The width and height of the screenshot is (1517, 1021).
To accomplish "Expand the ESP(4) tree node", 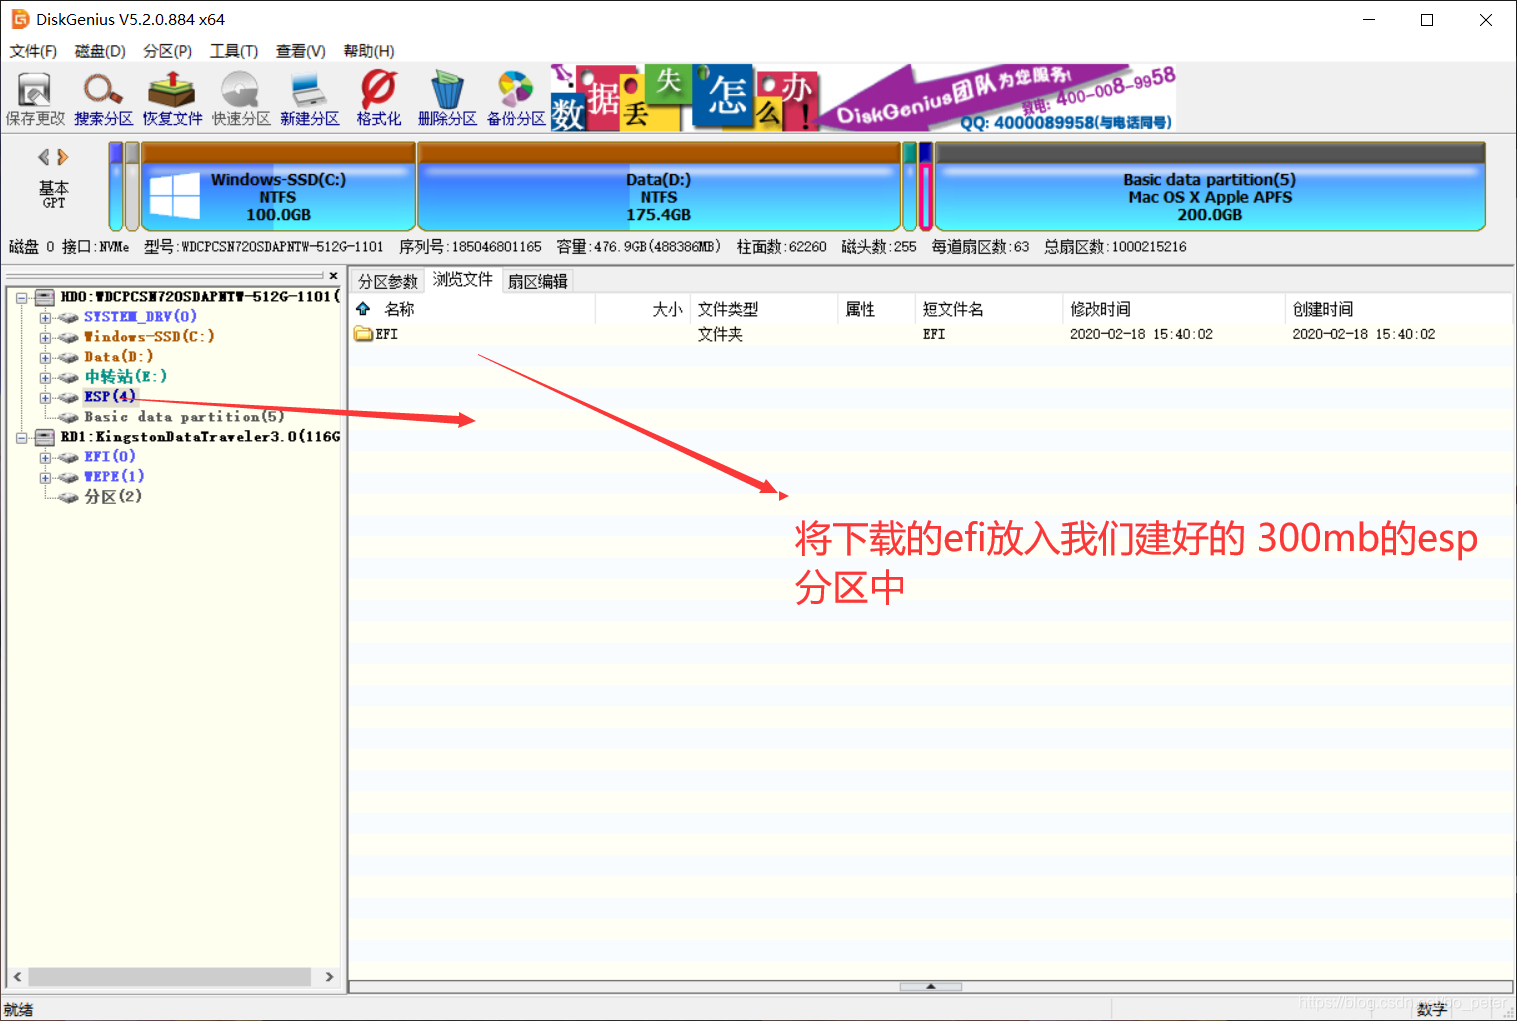I will 45,397.
